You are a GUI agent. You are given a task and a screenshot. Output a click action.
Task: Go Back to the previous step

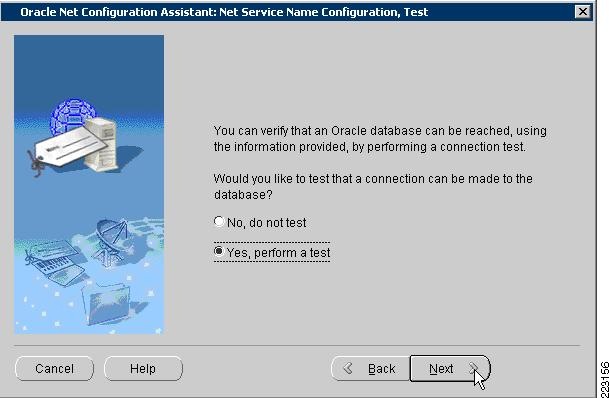click(x=370, y=368)
